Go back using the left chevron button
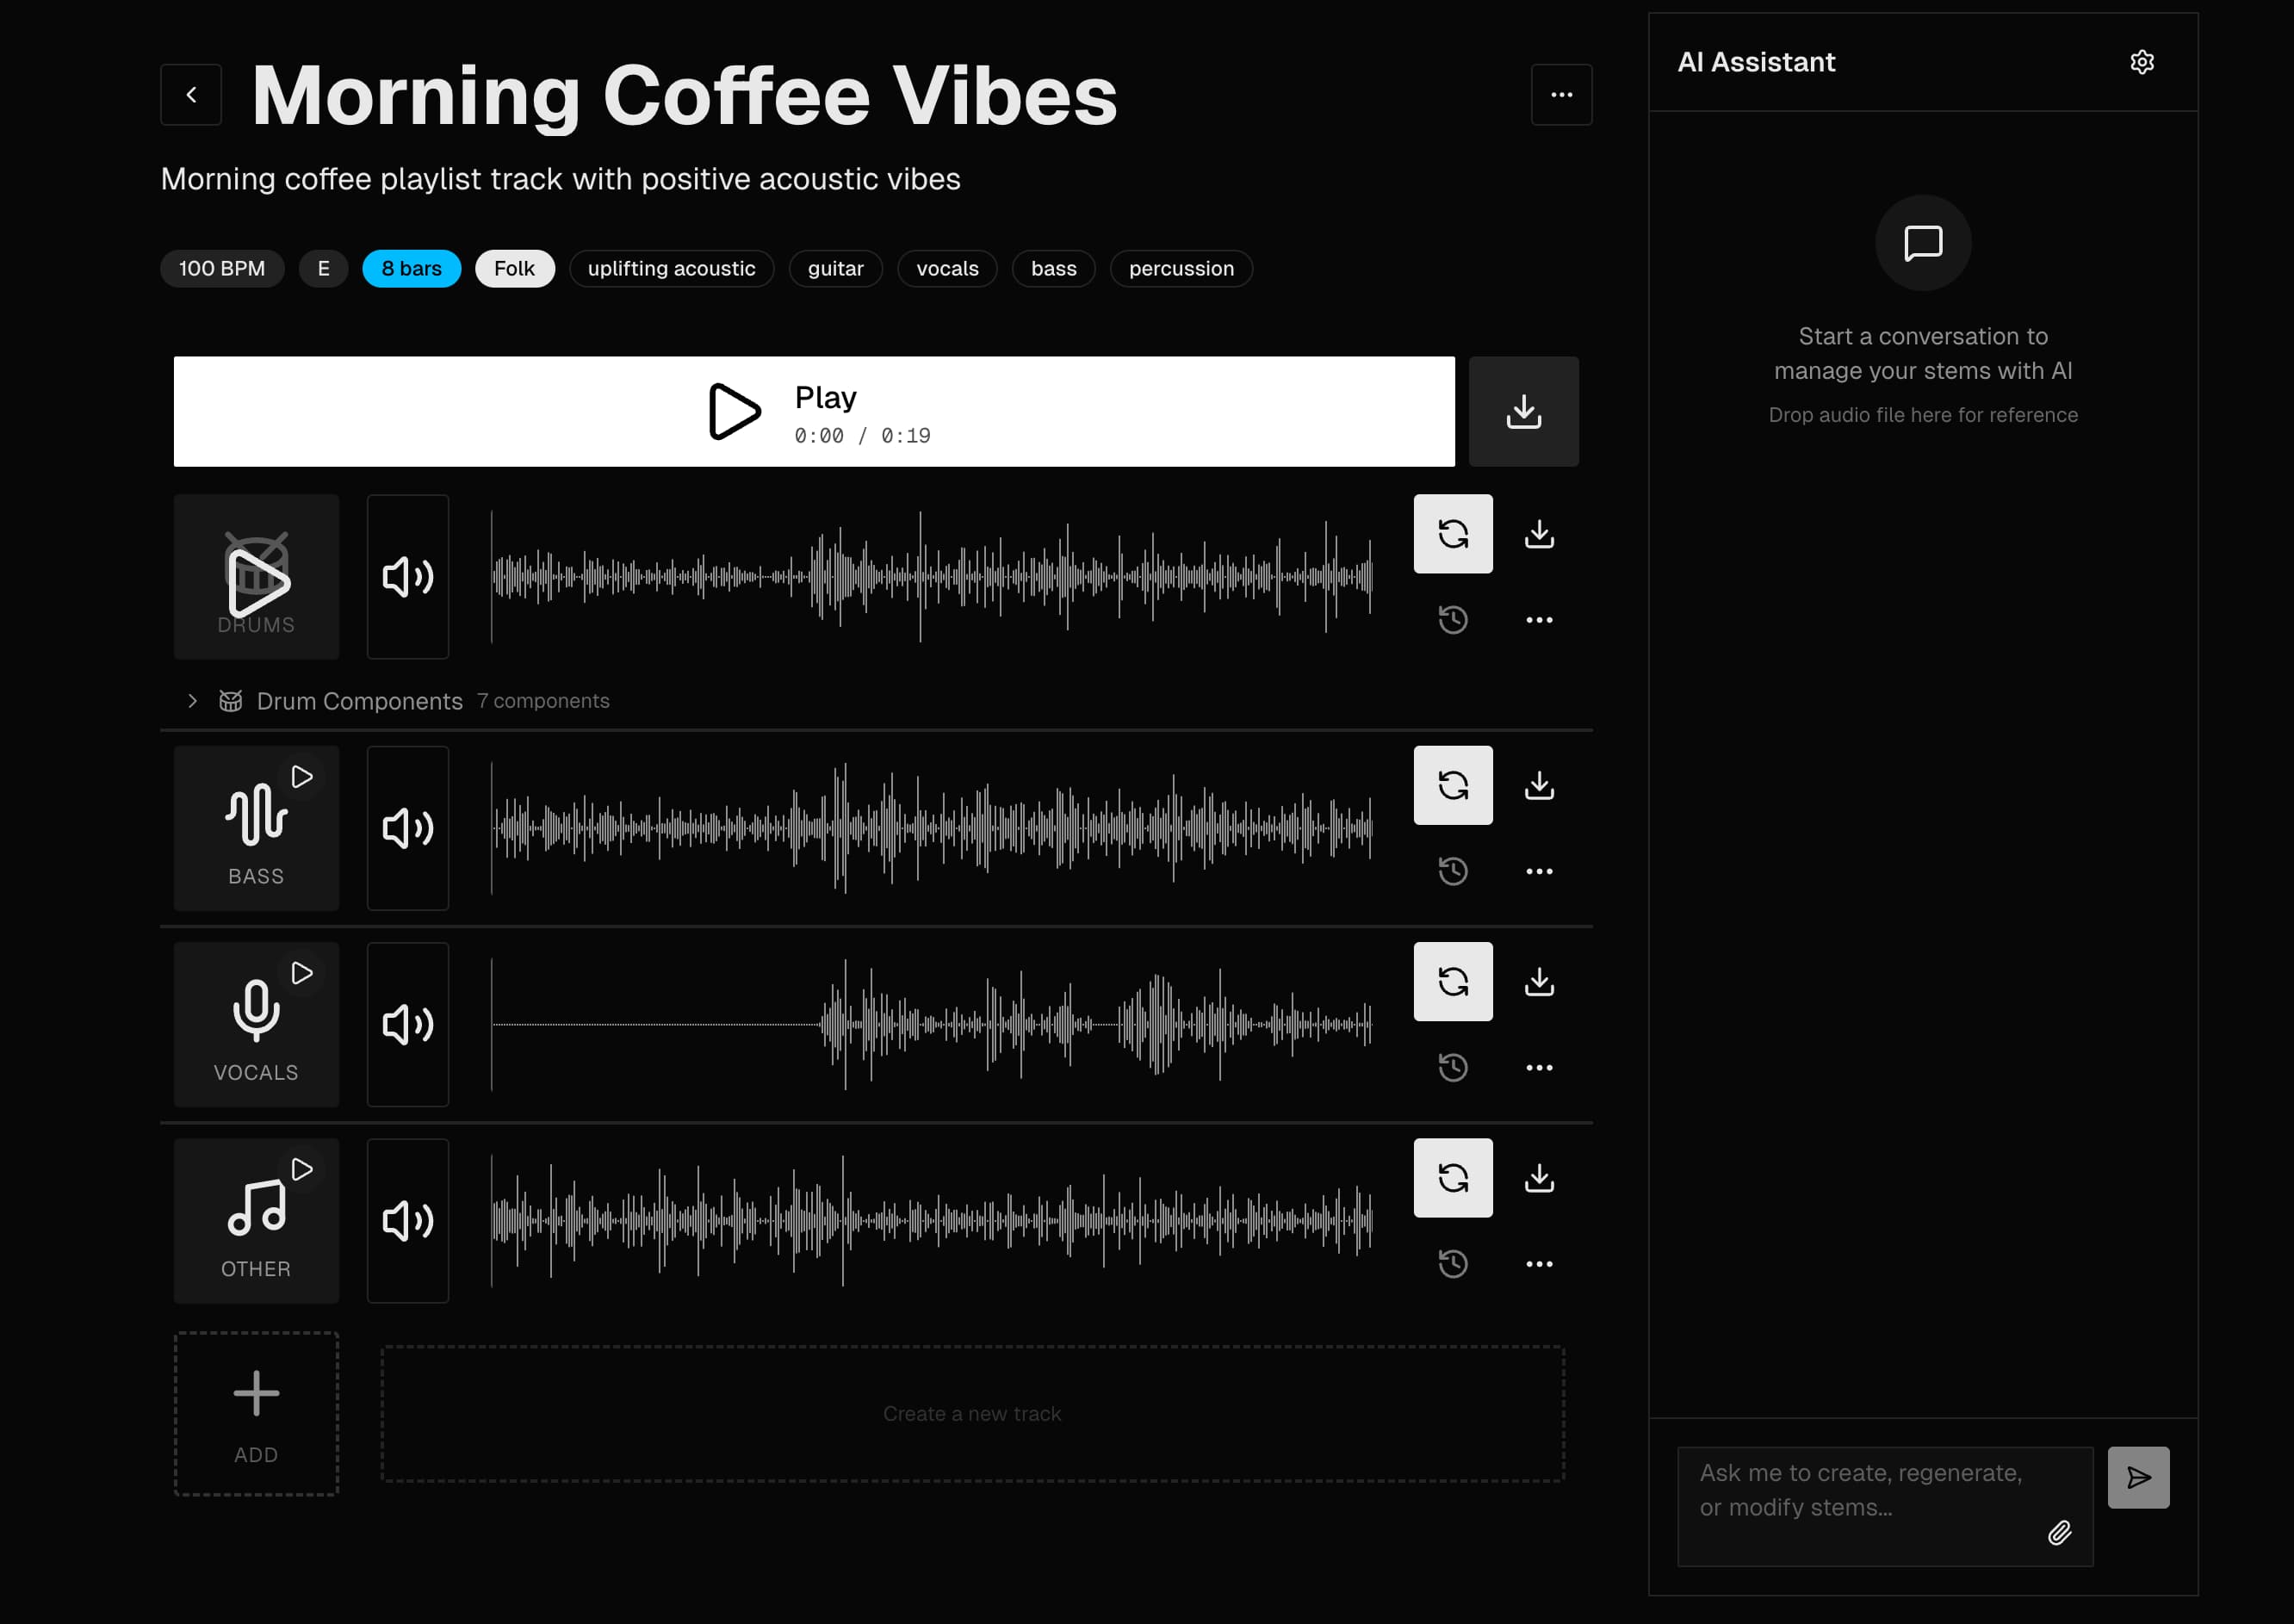The height and width of the screenshot is (1624, 2294). [x=191, y=95]
